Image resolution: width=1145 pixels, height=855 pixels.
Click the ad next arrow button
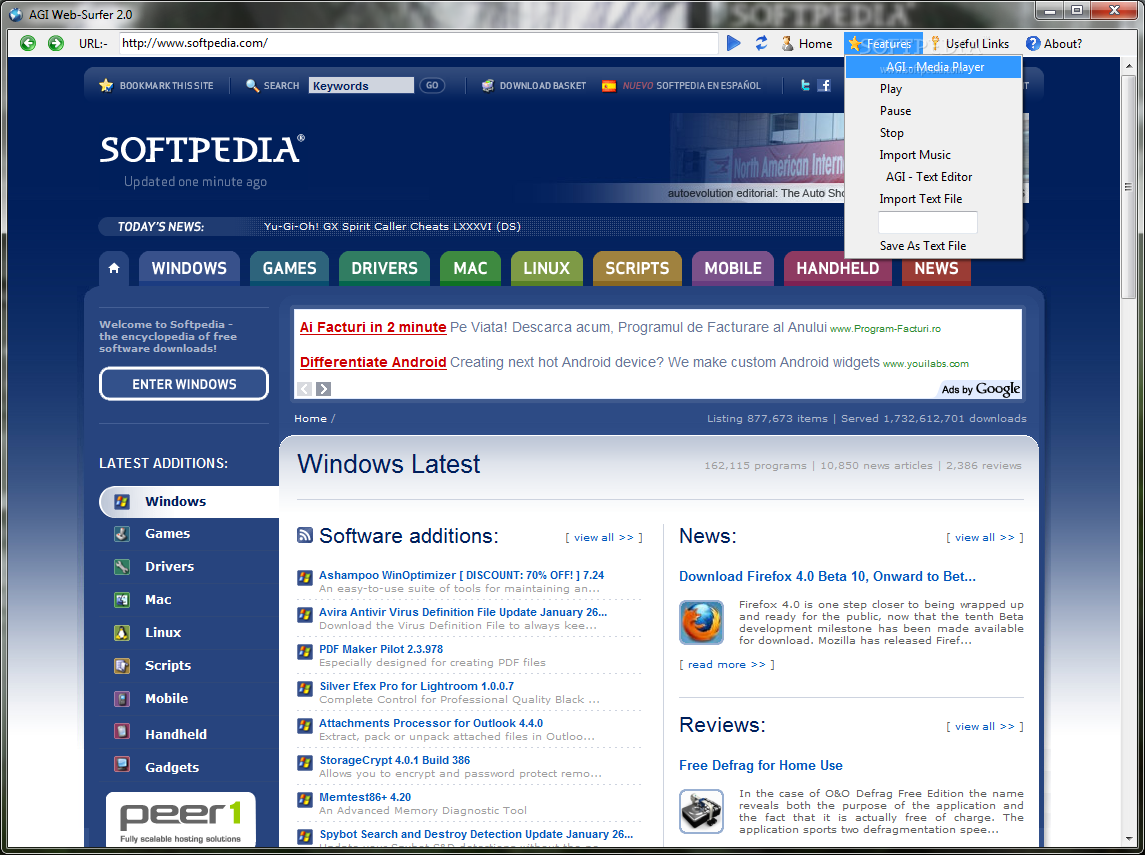[323, 389]
